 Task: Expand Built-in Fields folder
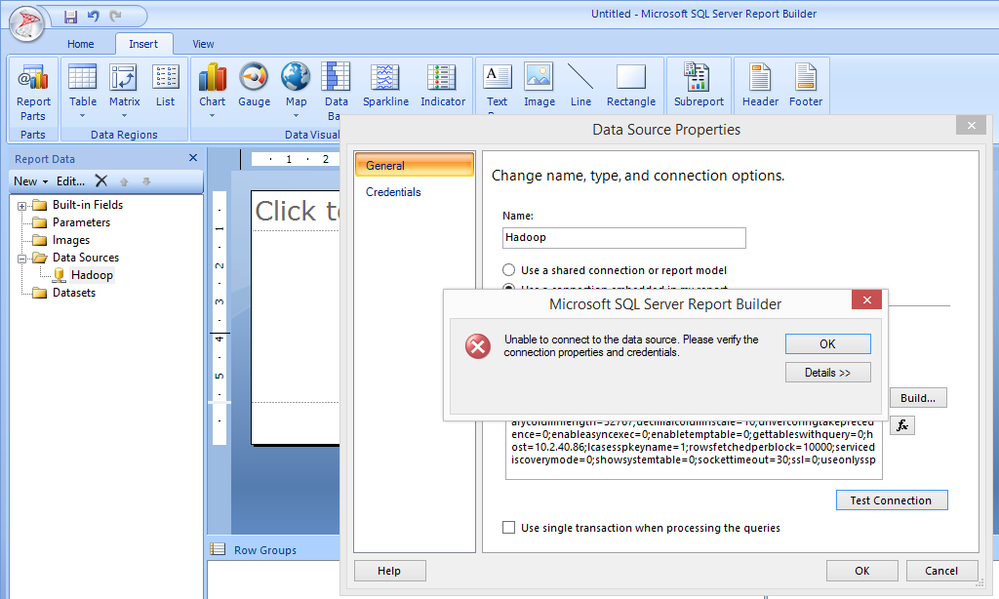click(22, 206)
